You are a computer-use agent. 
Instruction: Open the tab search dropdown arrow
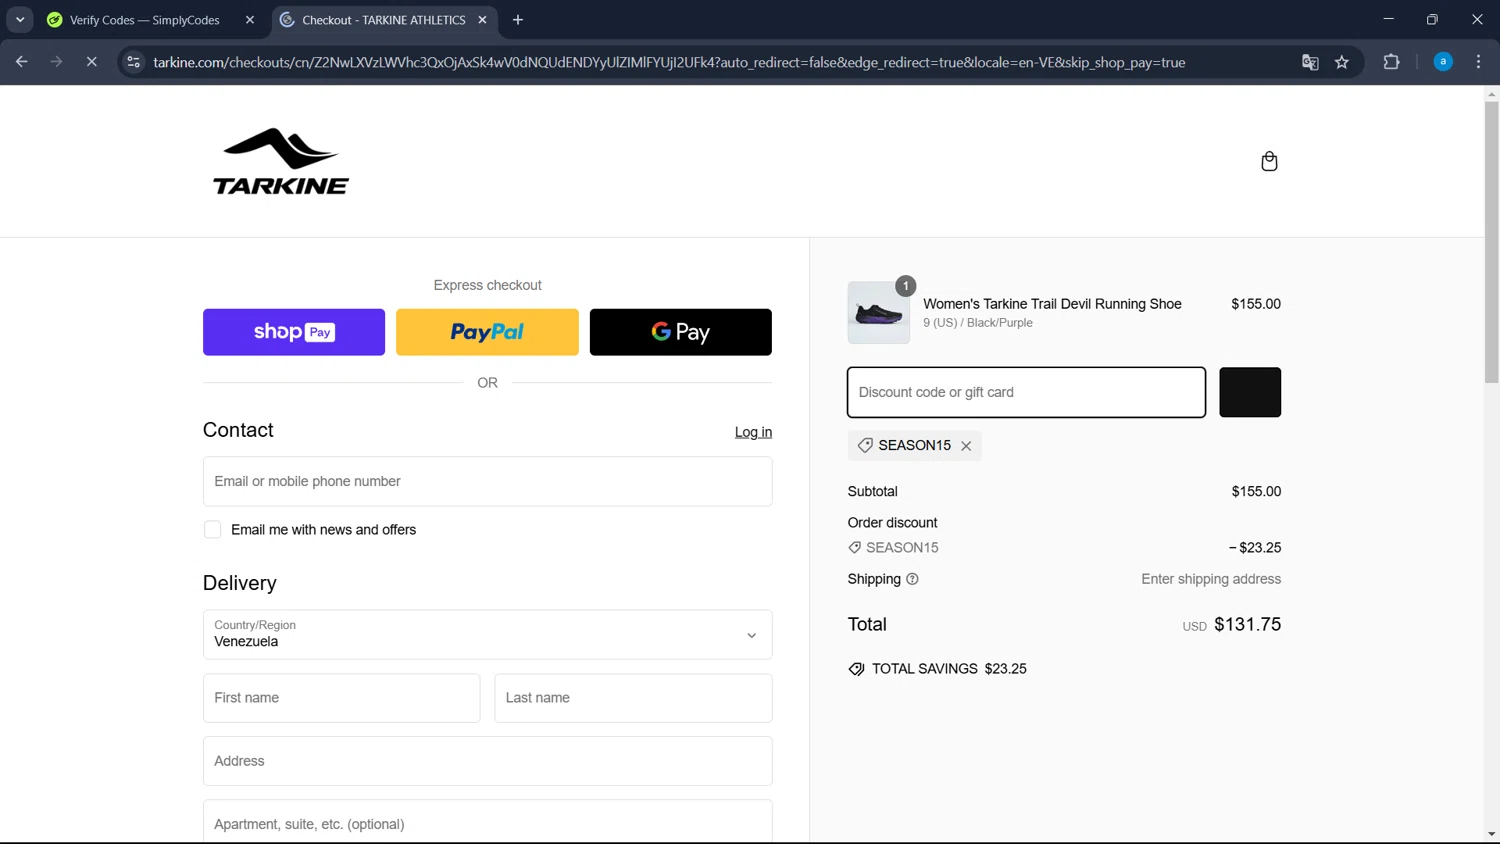20,20
